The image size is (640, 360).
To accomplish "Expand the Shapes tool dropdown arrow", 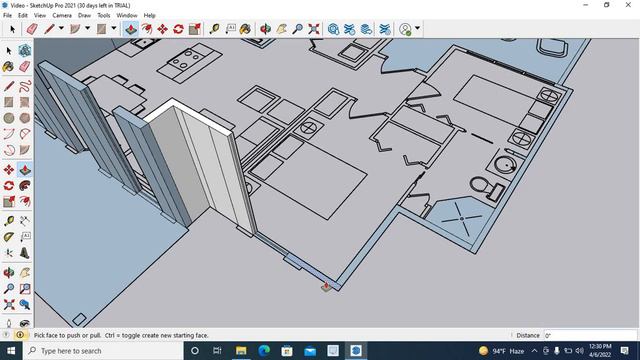I will 114,29.
